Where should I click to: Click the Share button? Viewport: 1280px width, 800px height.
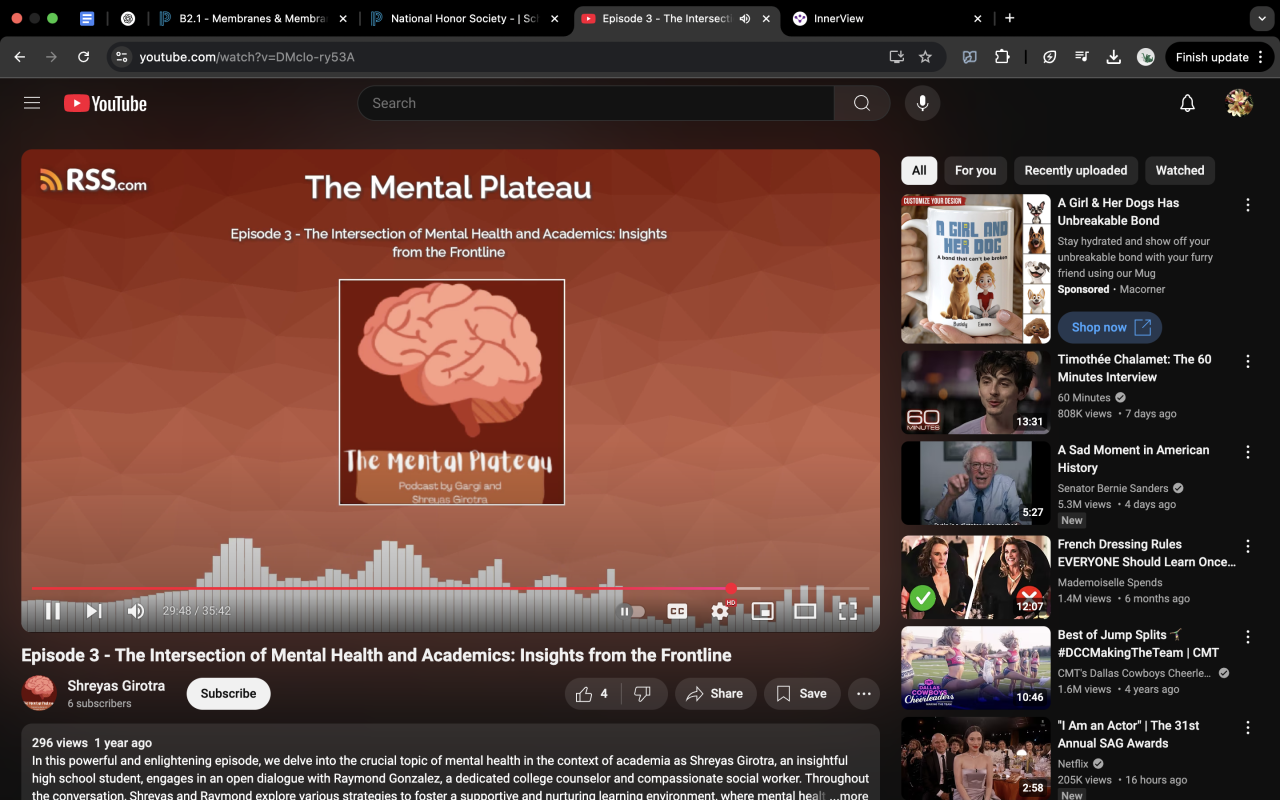point(715,693)
